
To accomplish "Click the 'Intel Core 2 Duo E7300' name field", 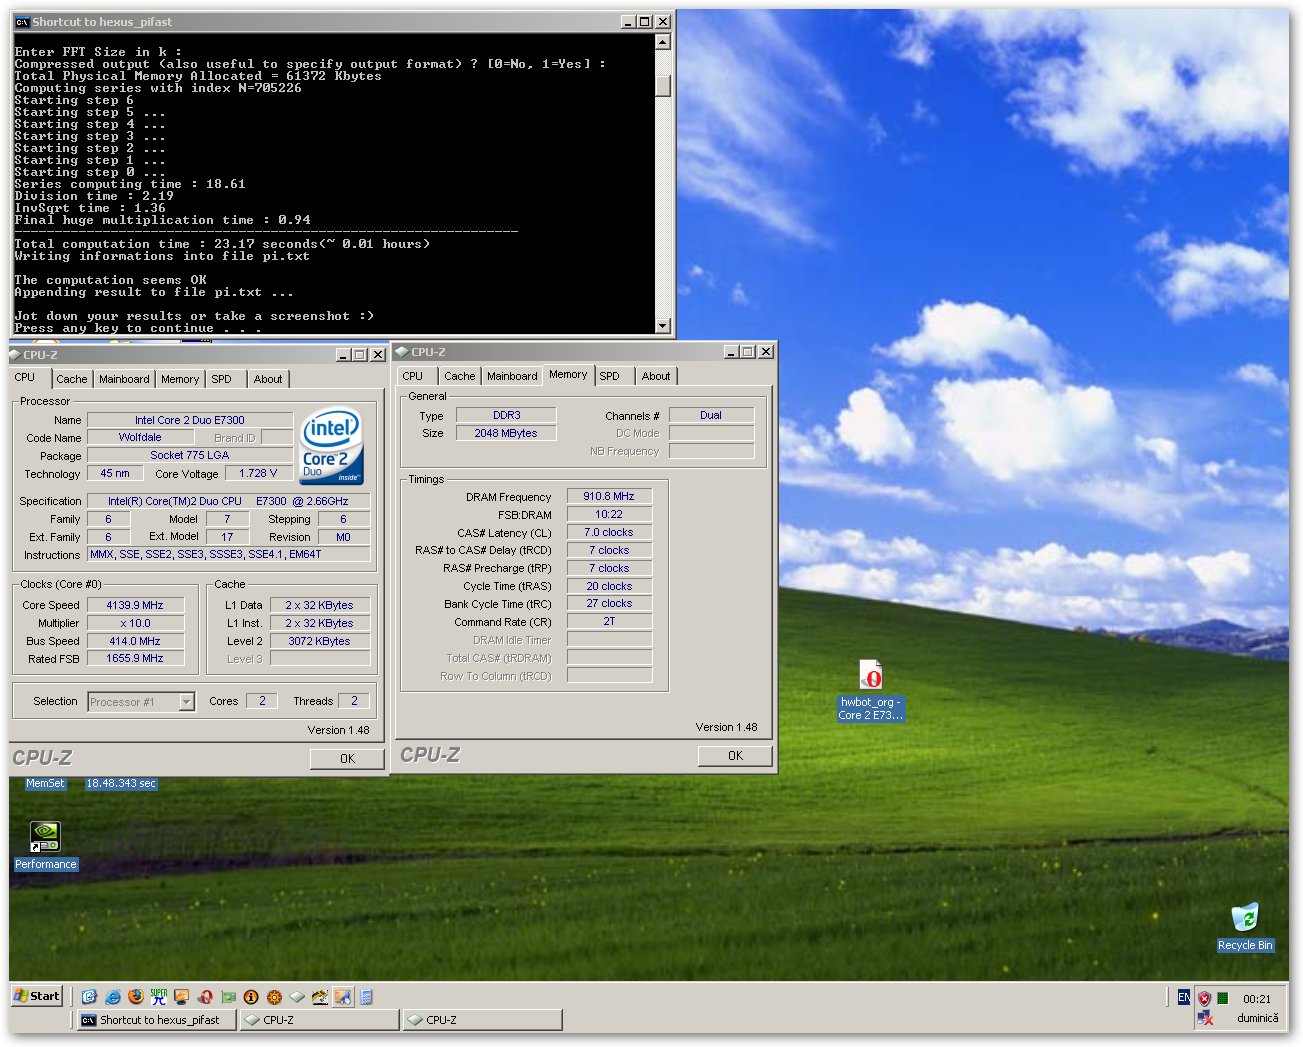I will point(190,420).
